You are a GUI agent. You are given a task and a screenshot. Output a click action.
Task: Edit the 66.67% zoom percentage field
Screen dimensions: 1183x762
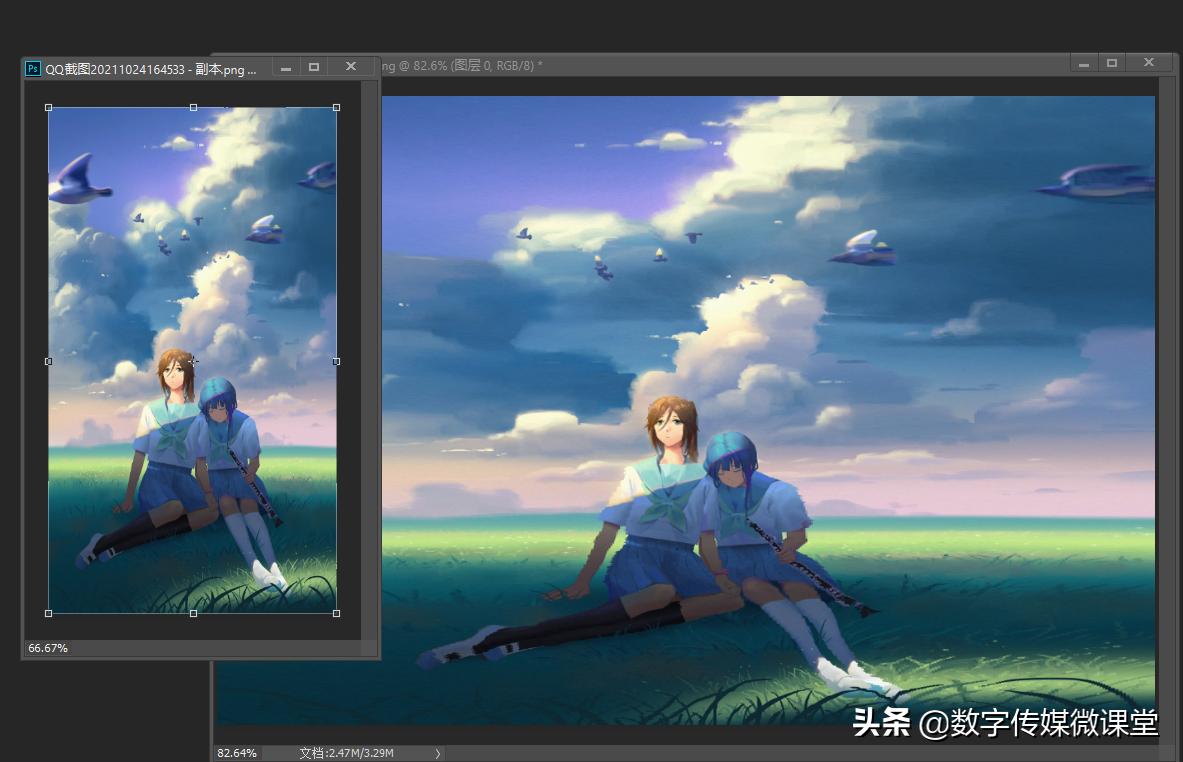click(46, 647)
